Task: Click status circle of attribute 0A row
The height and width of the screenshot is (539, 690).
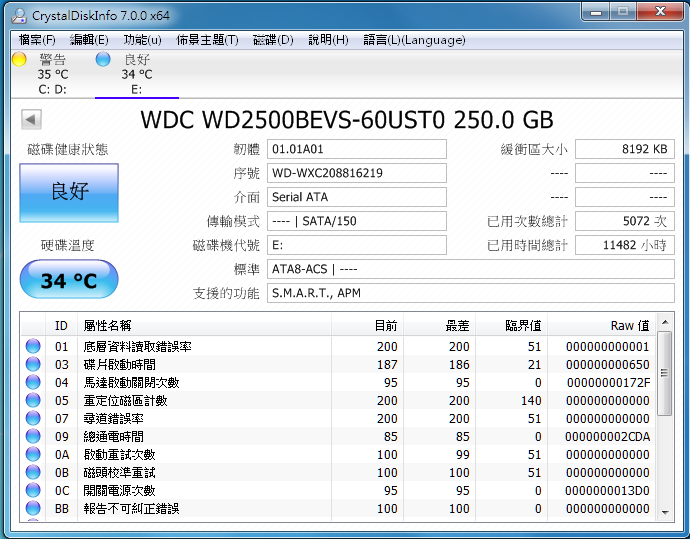Action: [x=33, y=455]
